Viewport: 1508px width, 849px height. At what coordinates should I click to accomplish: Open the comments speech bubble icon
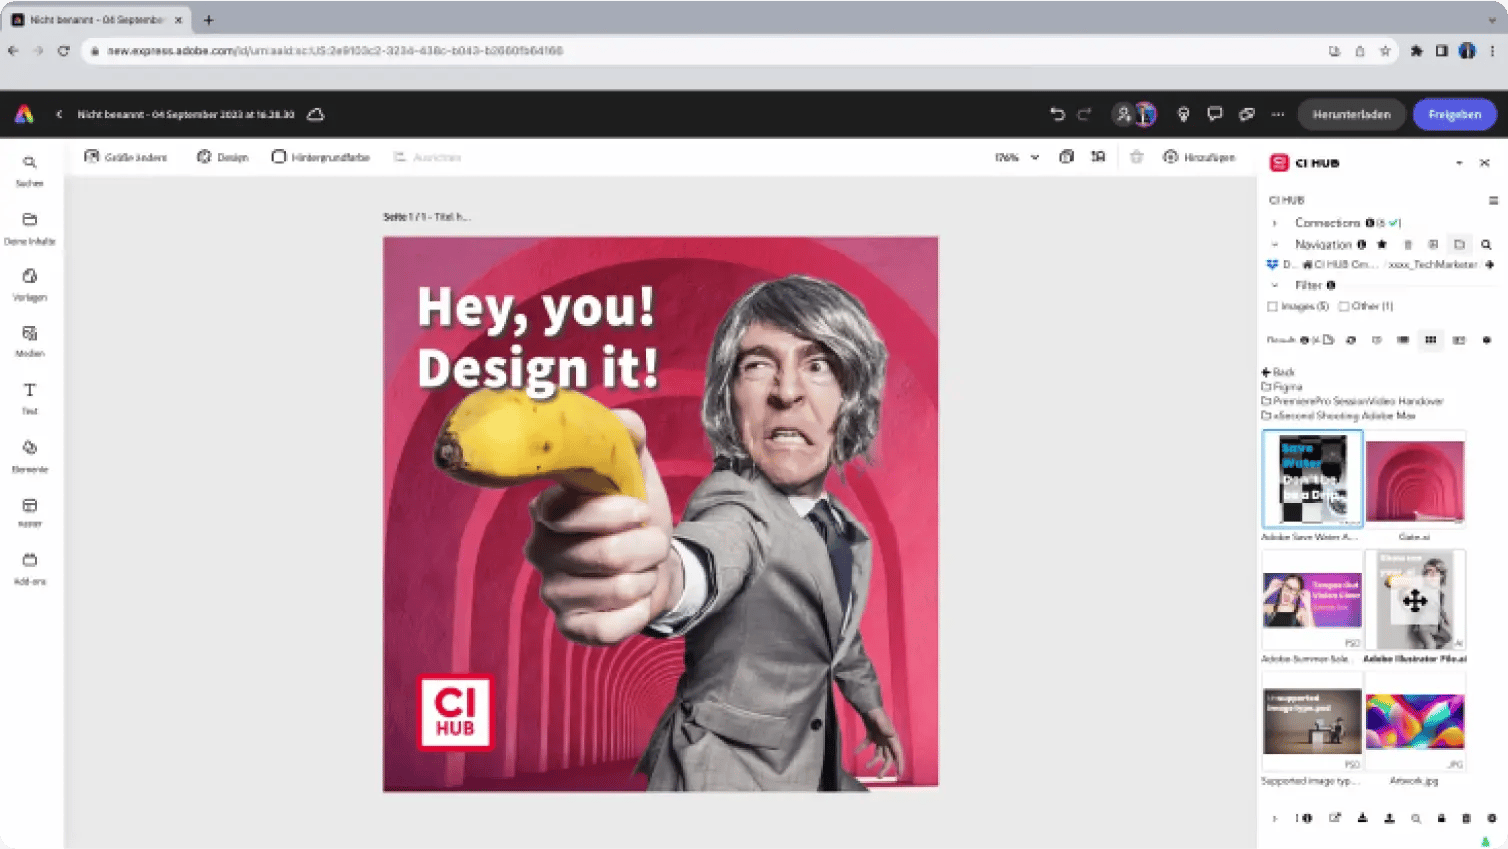point(1215,114)
